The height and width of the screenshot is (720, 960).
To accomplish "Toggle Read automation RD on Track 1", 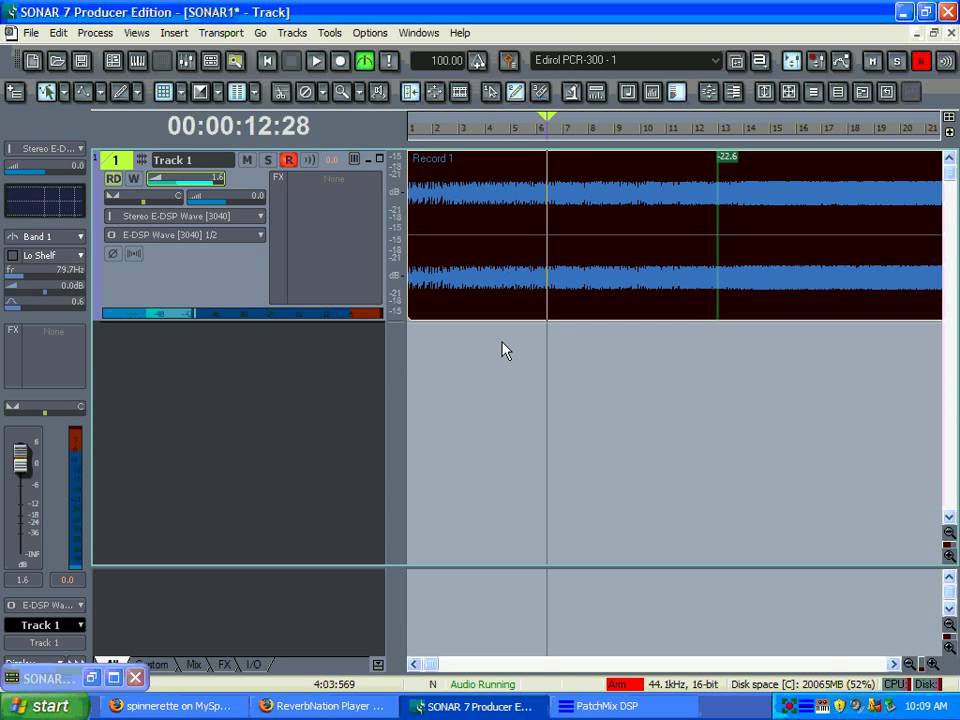I will [x=113, y=178].
